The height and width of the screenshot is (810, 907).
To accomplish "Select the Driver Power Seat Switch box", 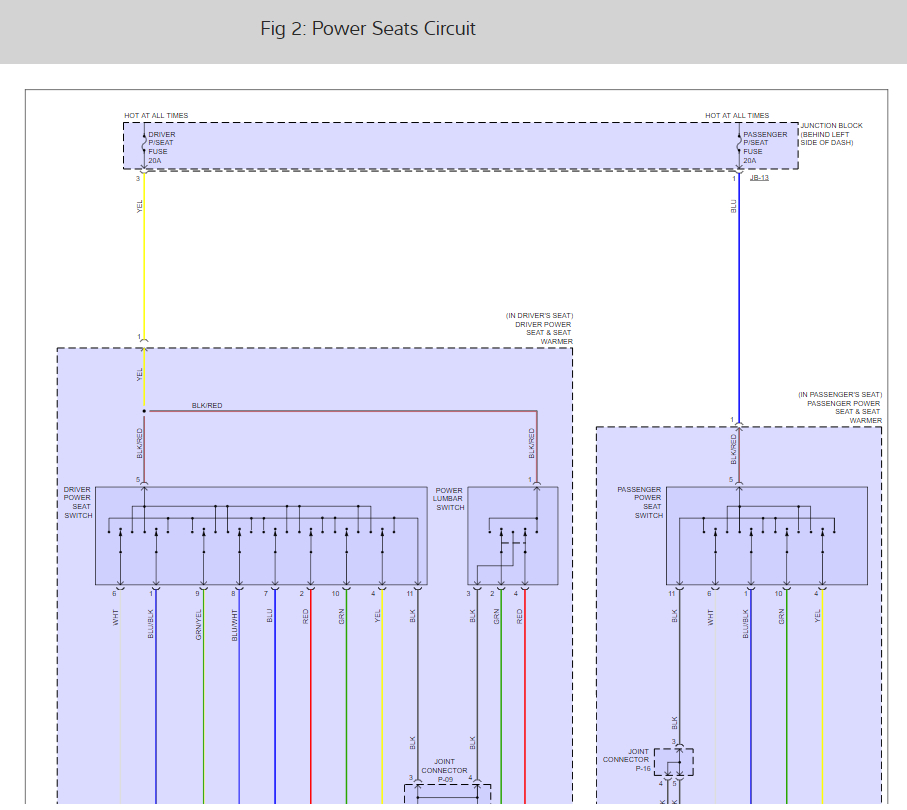I will (260, 535).
